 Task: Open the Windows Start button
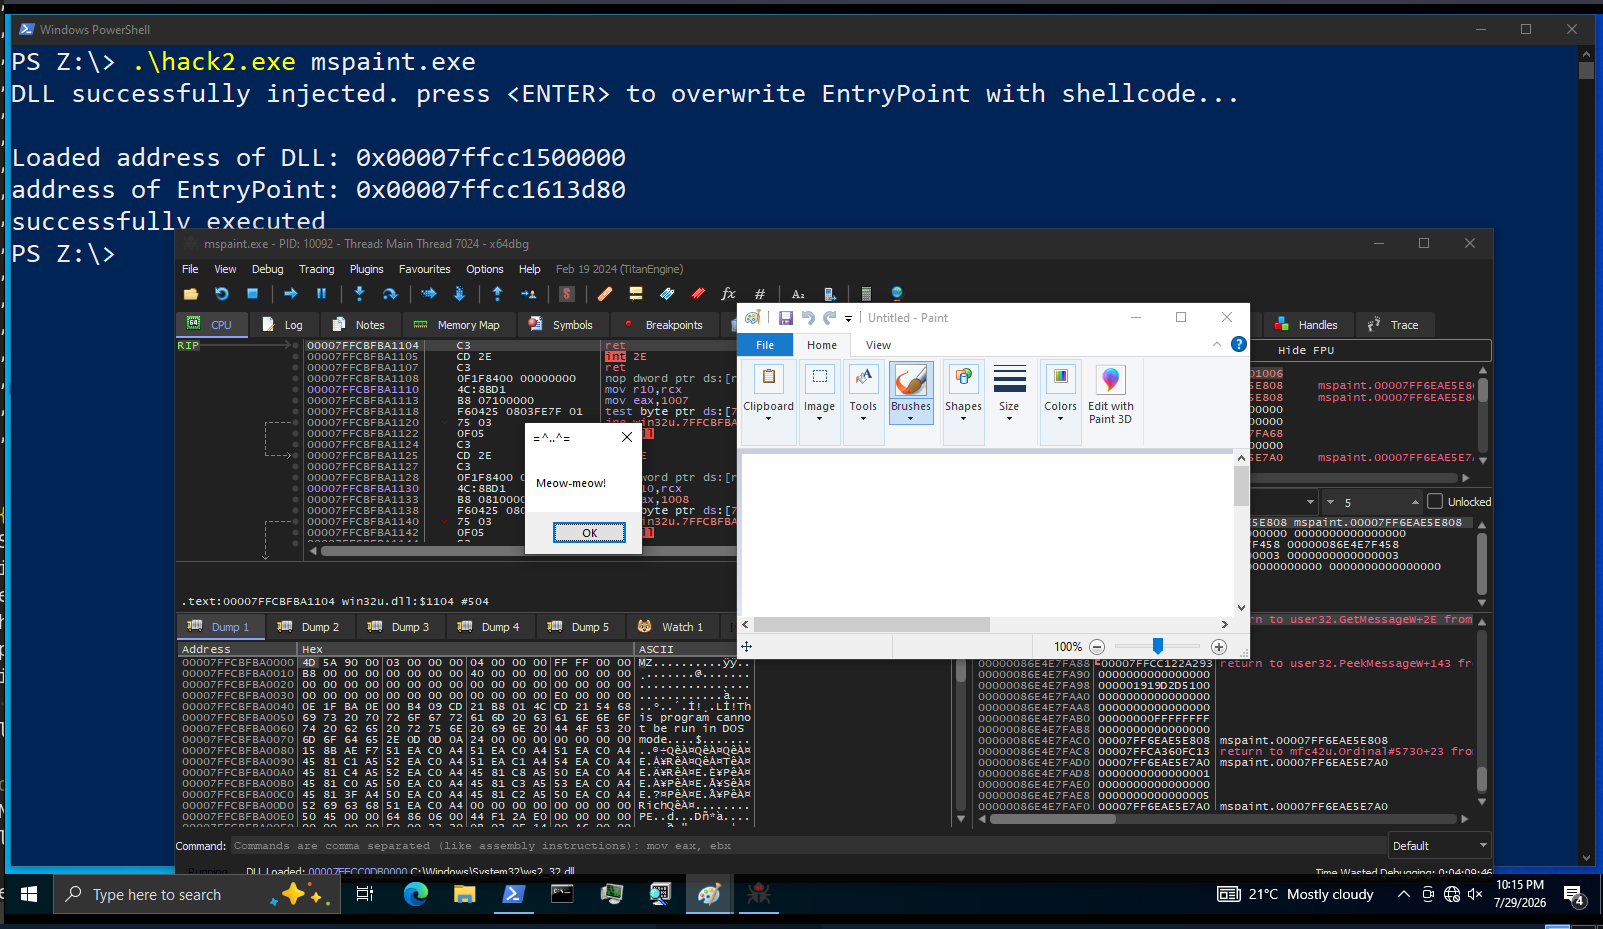point(28,894)
